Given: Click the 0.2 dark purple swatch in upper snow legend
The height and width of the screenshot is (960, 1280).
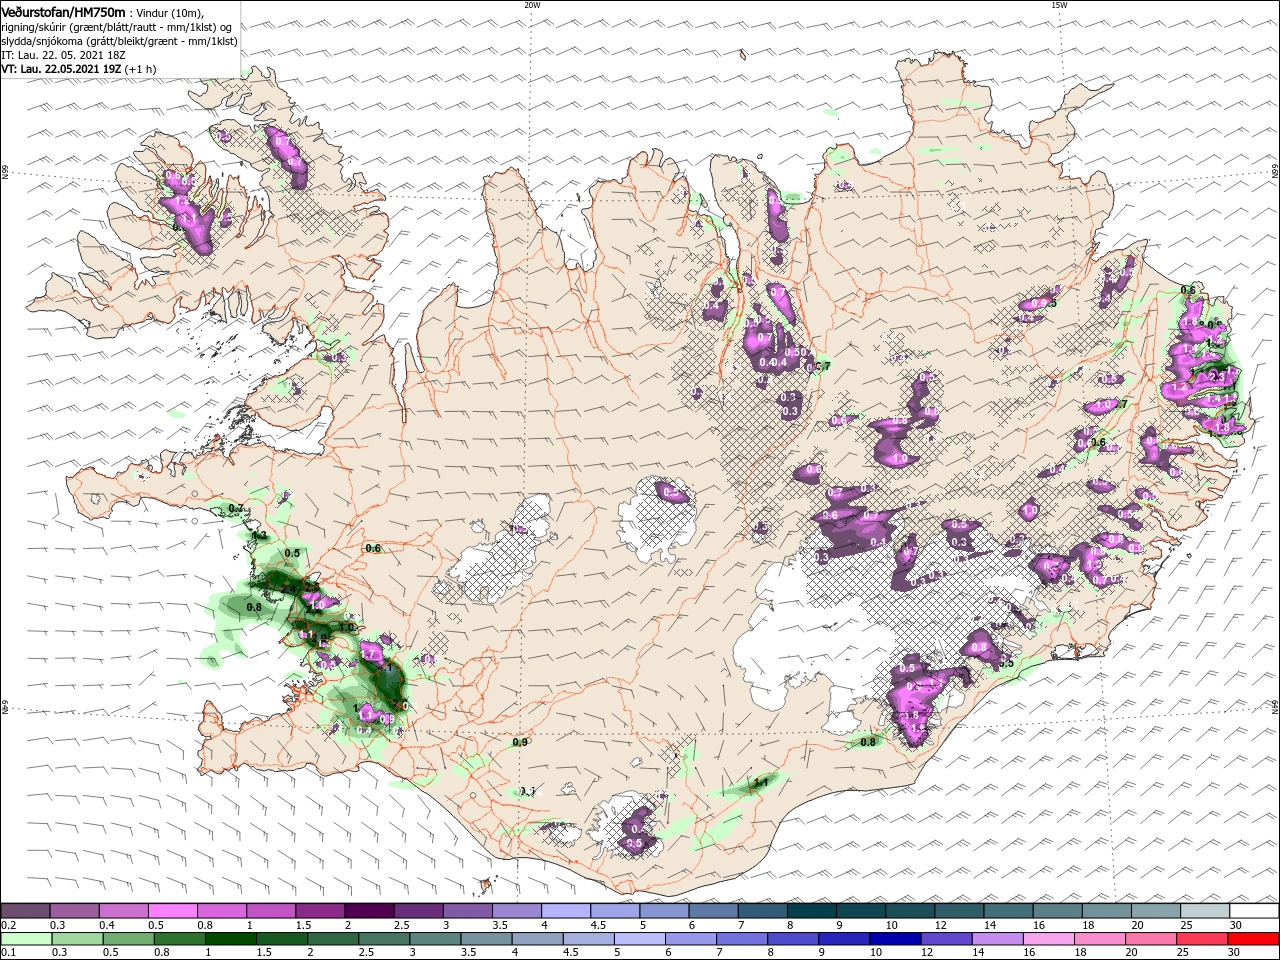Looking at the screenshot, I should click(25, 911).
